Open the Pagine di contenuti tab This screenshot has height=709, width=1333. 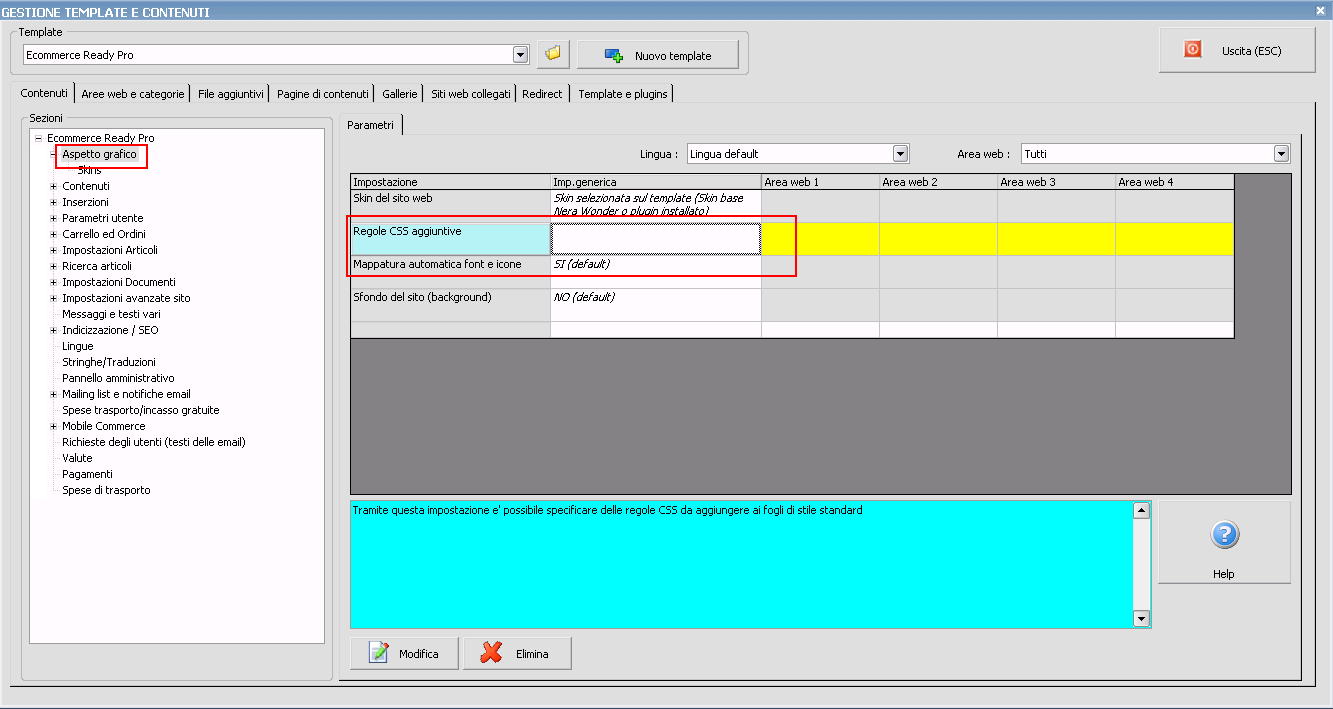click(x=323, y=94)
